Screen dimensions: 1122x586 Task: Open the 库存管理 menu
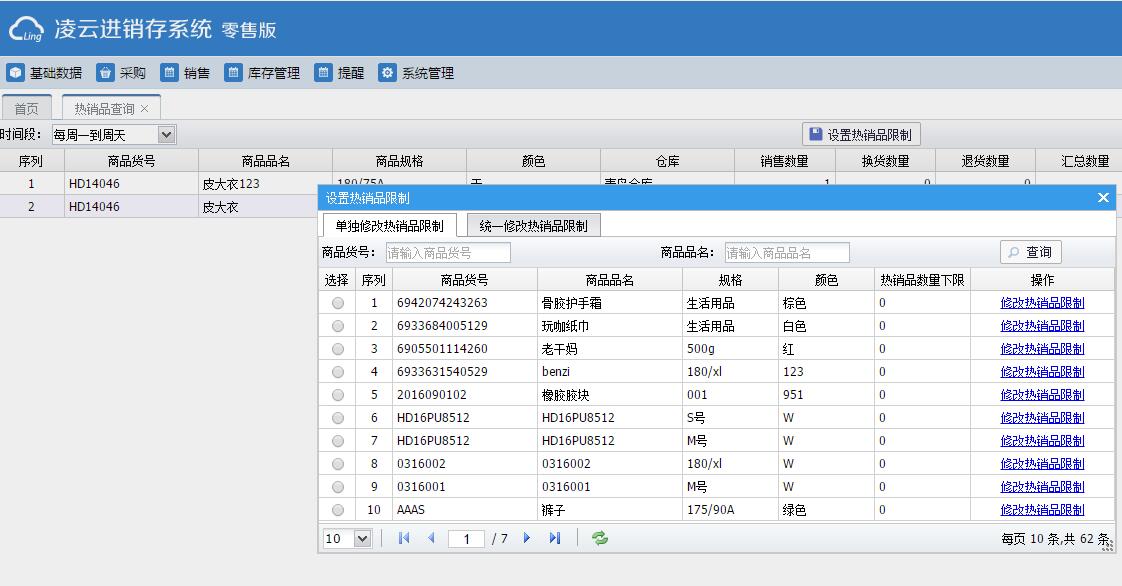(x=262, y=73)
